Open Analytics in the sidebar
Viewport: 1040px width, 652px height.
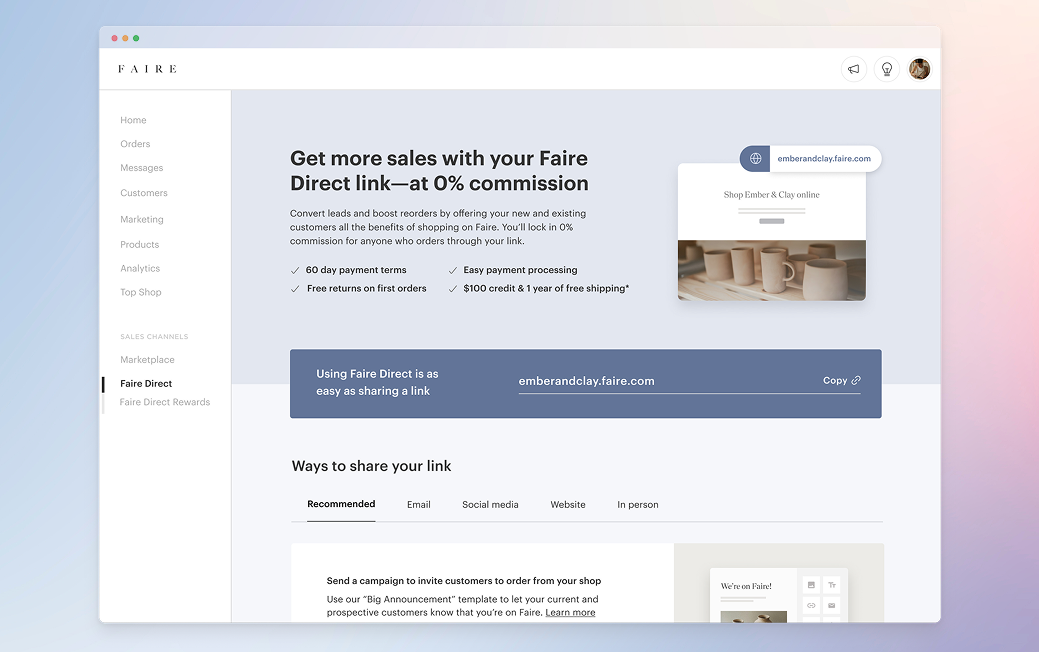click(x=140, y=269)
